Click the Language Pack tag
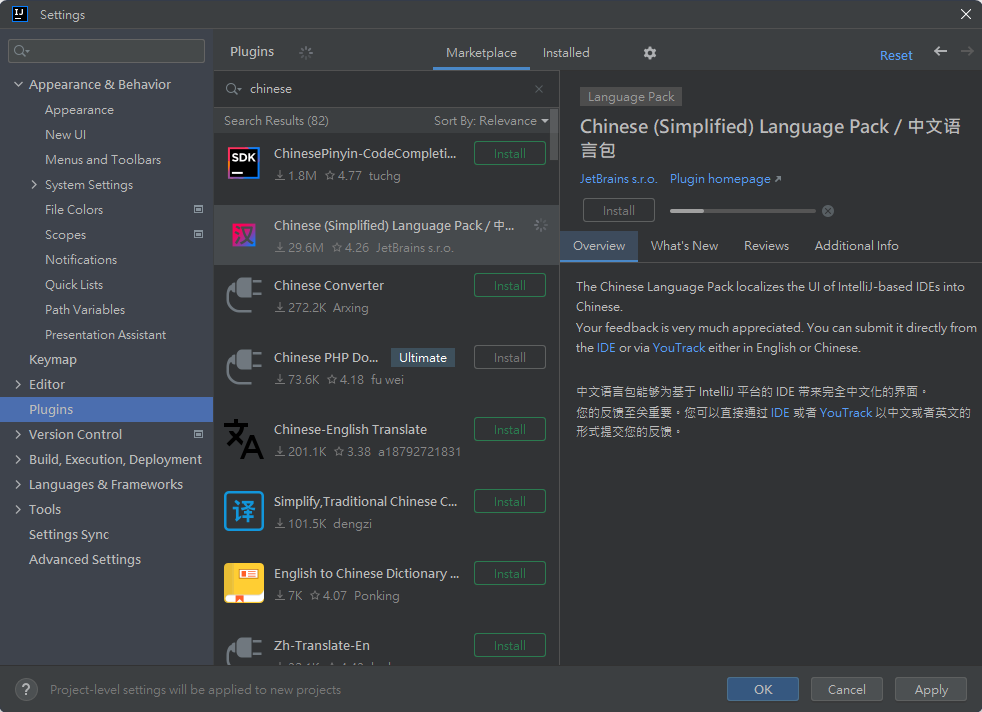The width and height of the screenshot is (982, 712). click(631, 97)
